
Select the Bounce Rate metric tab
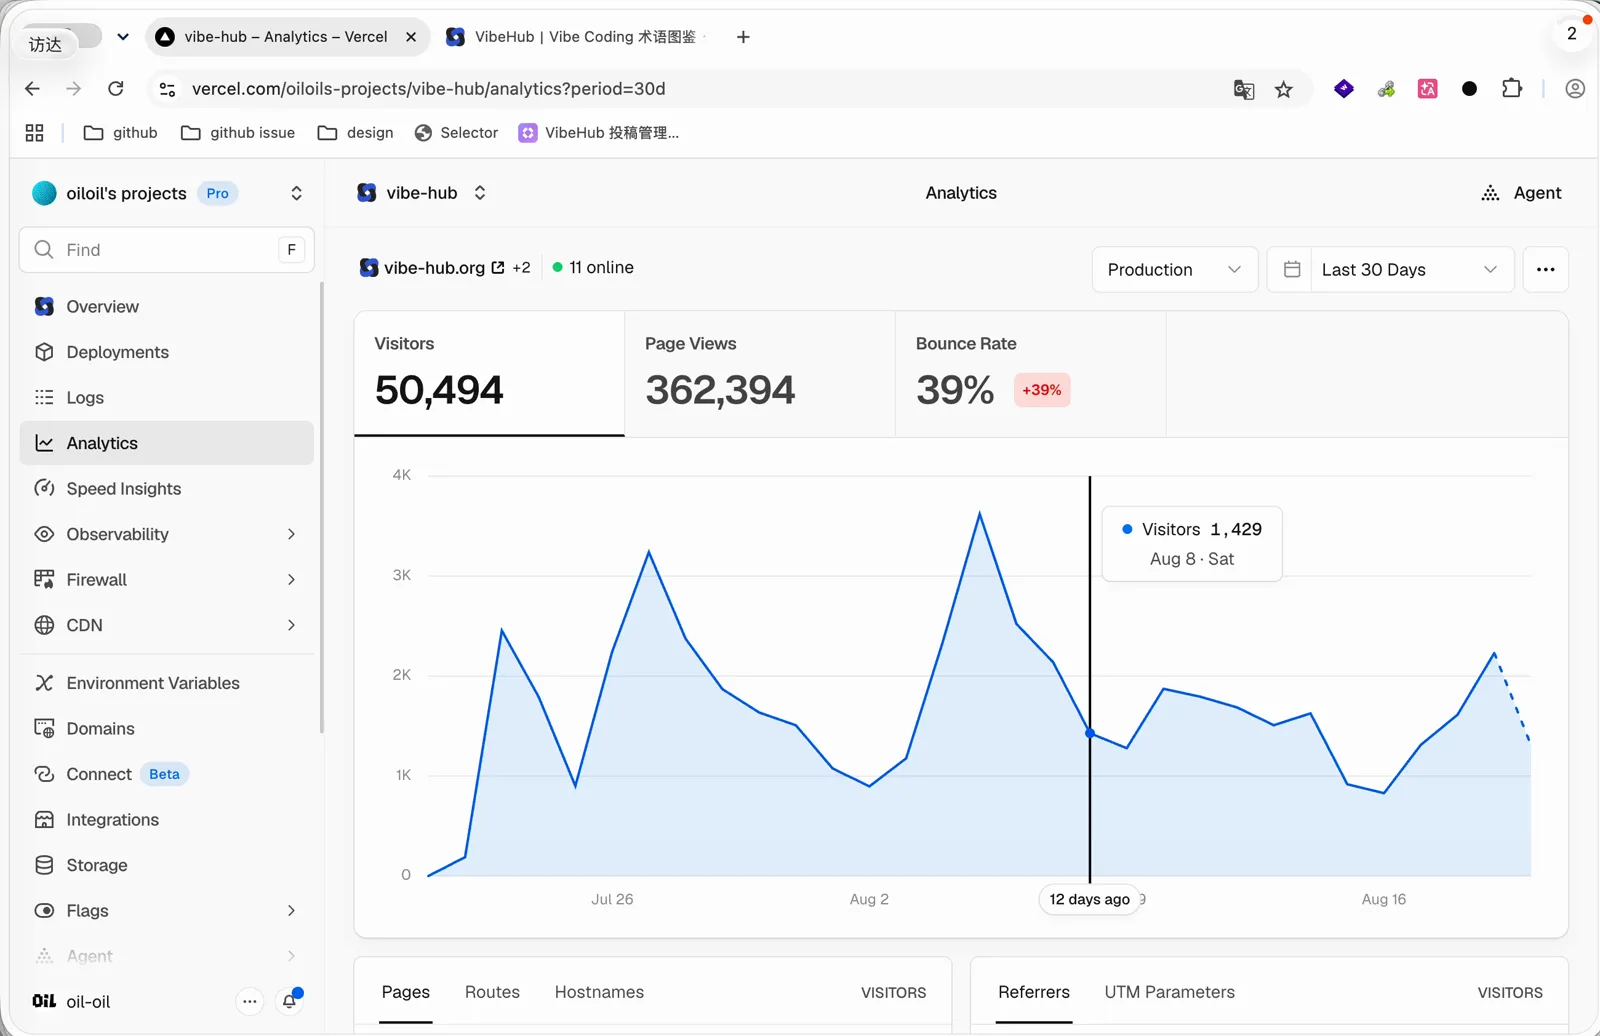click(x=1031, y=374)
